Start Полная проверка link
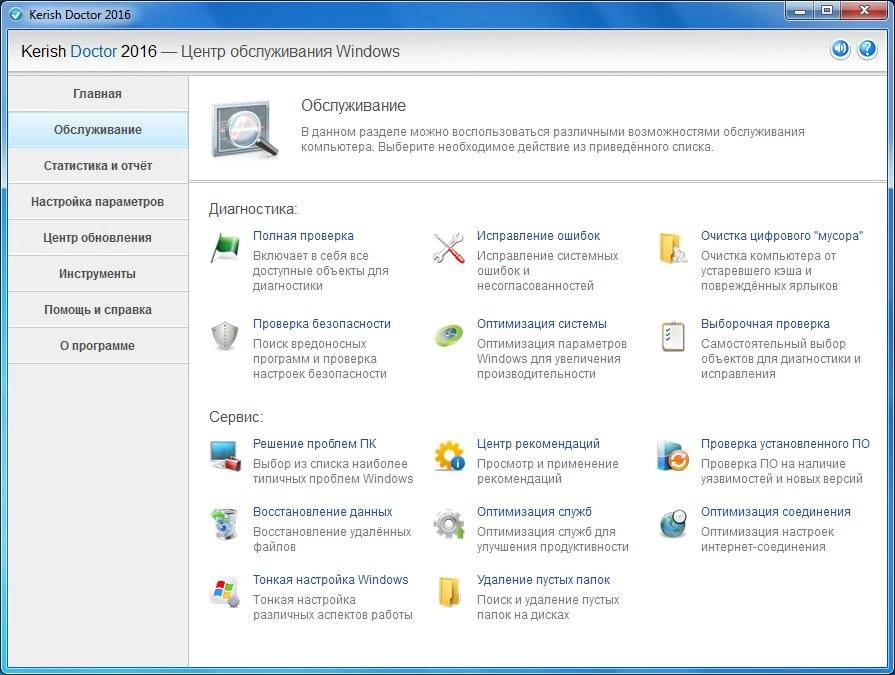 tap(303, 236)
